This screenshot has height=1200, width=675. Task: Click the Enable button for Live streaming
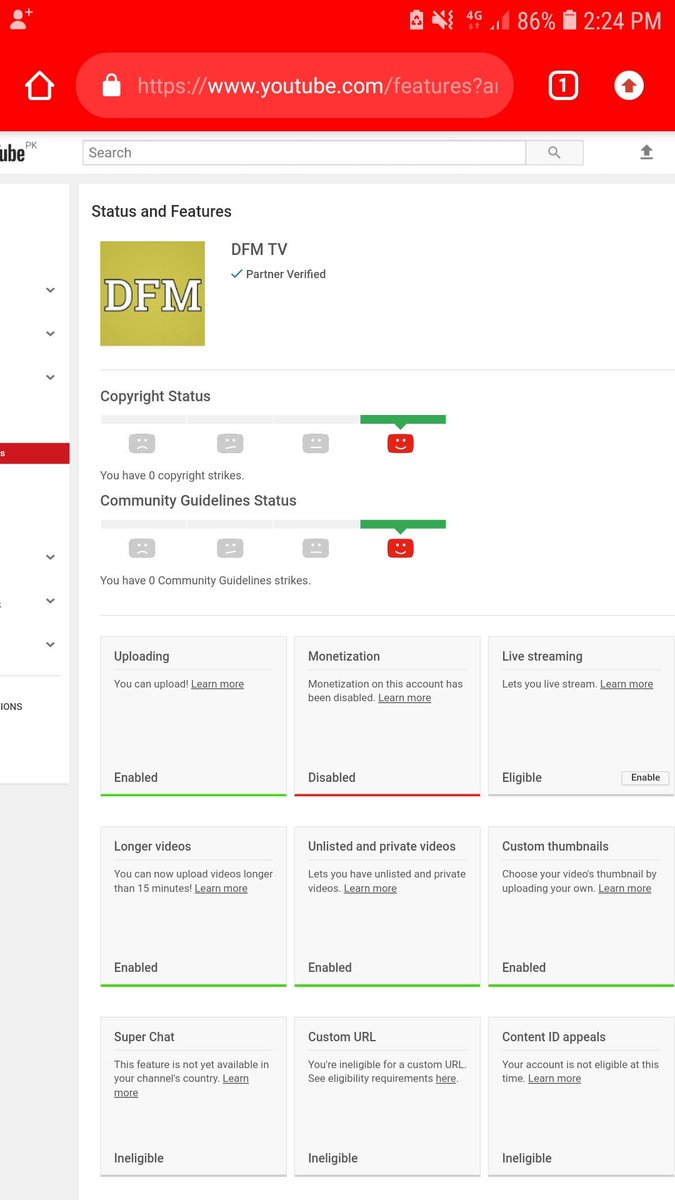pyautogui.click(x=645, y=777)
